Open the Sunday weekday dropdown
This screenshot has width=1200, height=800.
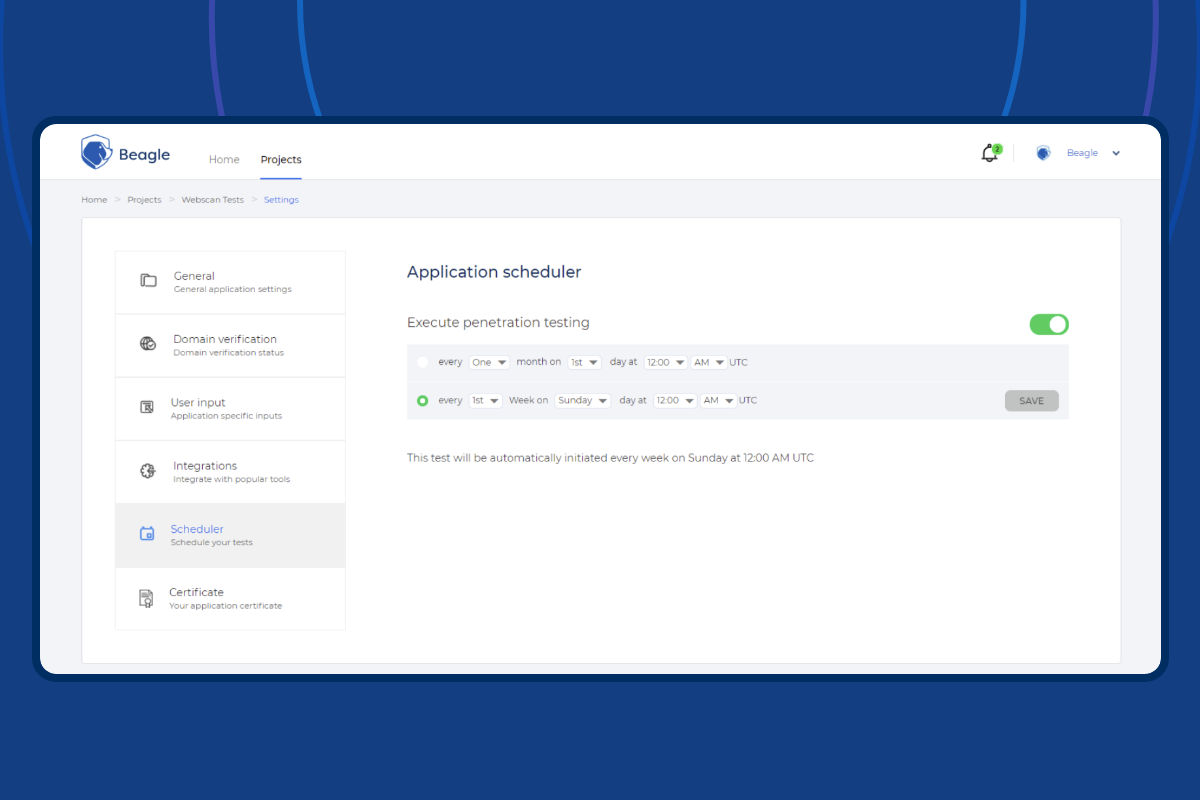(x=583, y=400)
